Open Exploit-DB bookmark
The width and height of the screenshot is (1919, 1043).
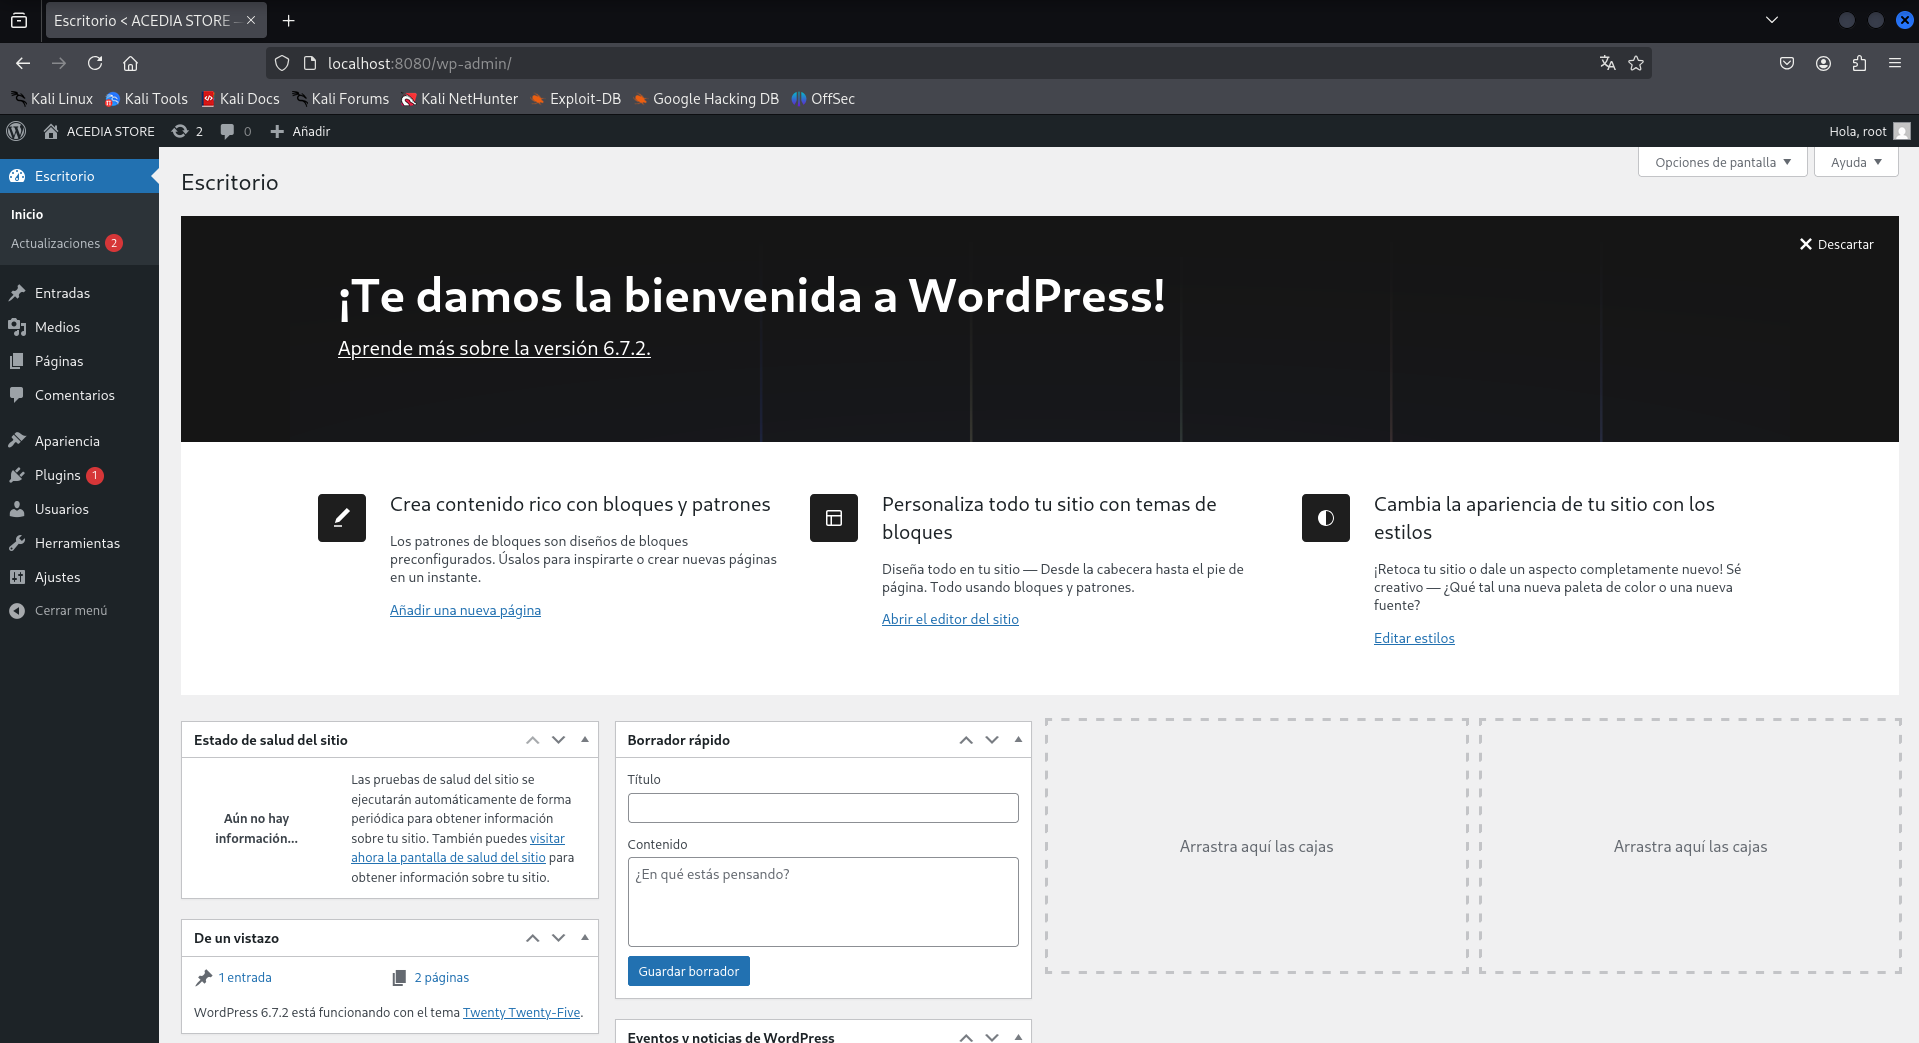tap(575, 98)
